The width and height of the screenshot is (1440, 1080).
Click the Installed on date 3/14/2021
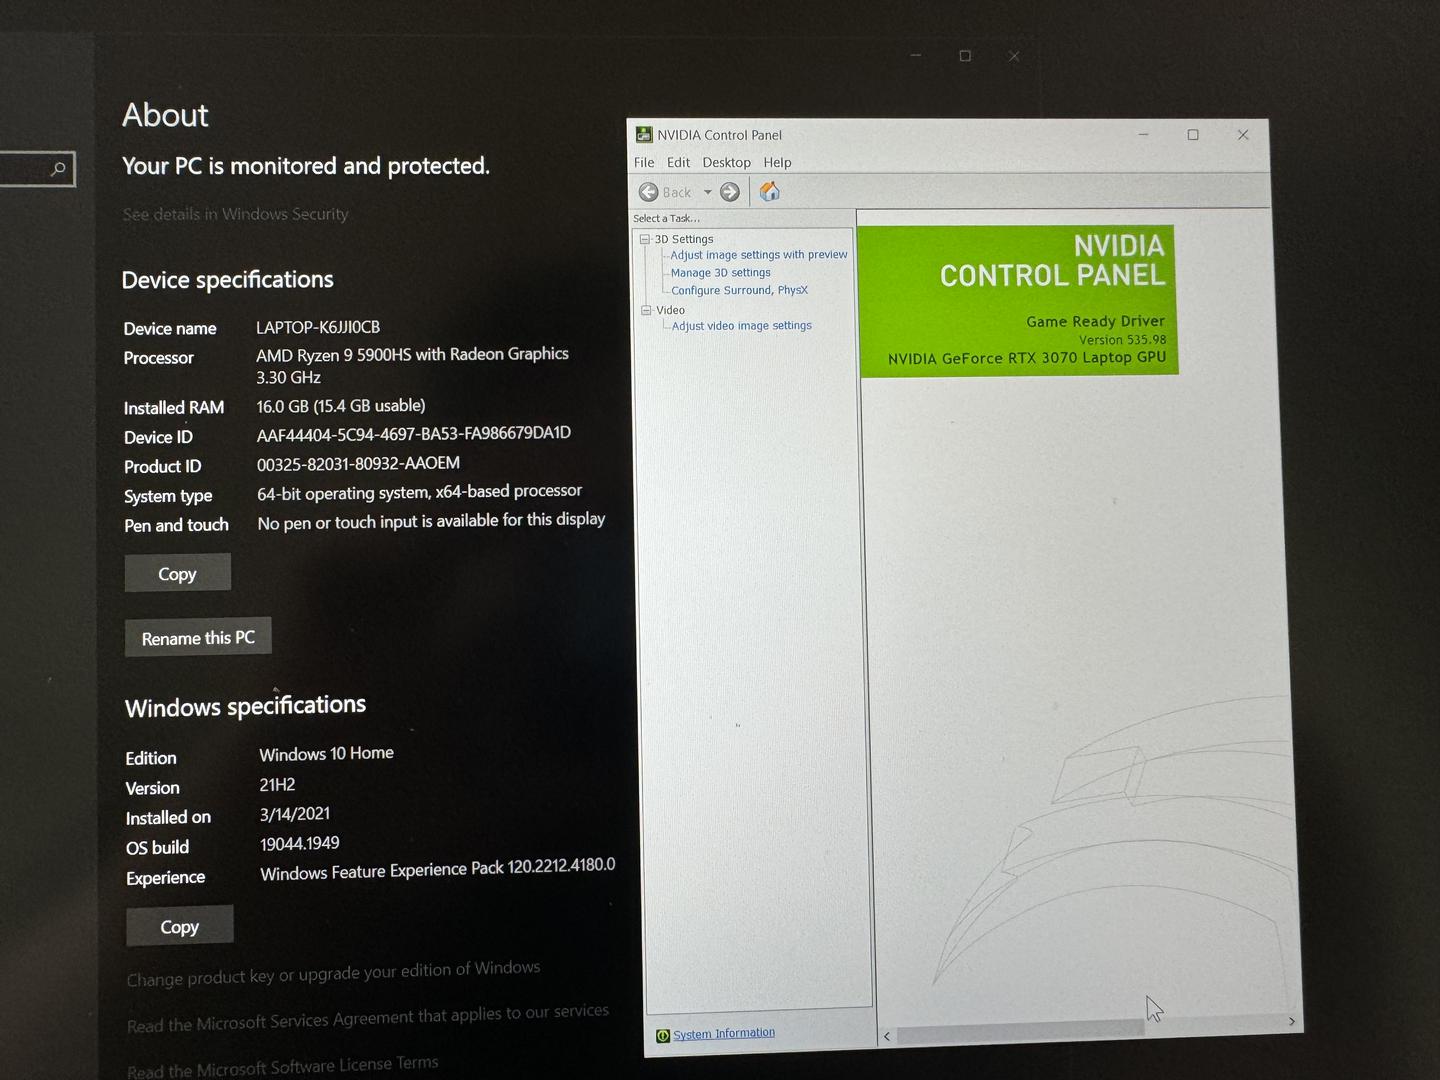coord(295,814)
